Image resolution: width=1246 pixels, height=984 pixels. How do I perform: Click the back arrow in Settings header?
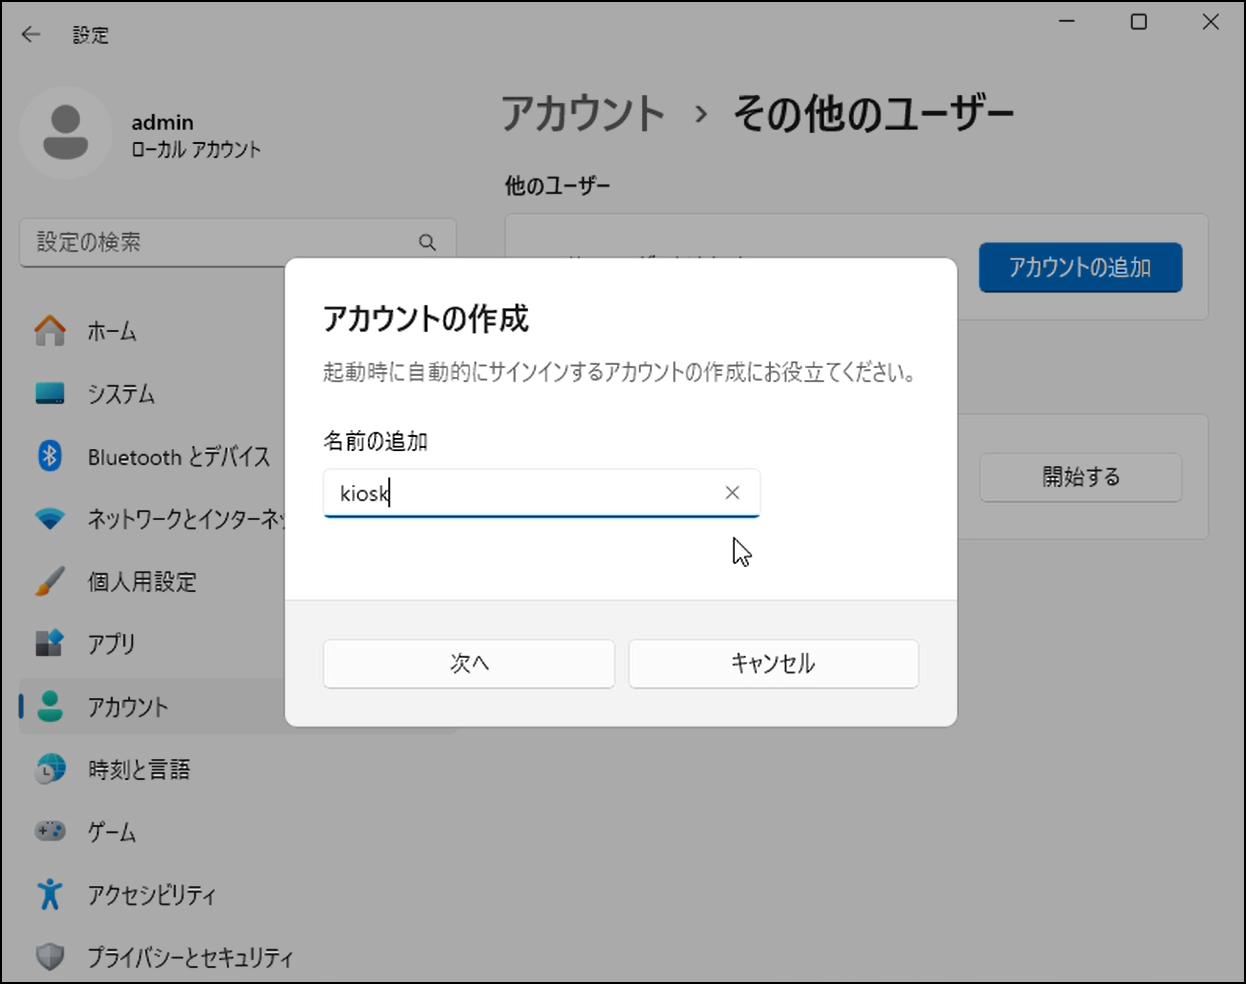tap(31, 34)
